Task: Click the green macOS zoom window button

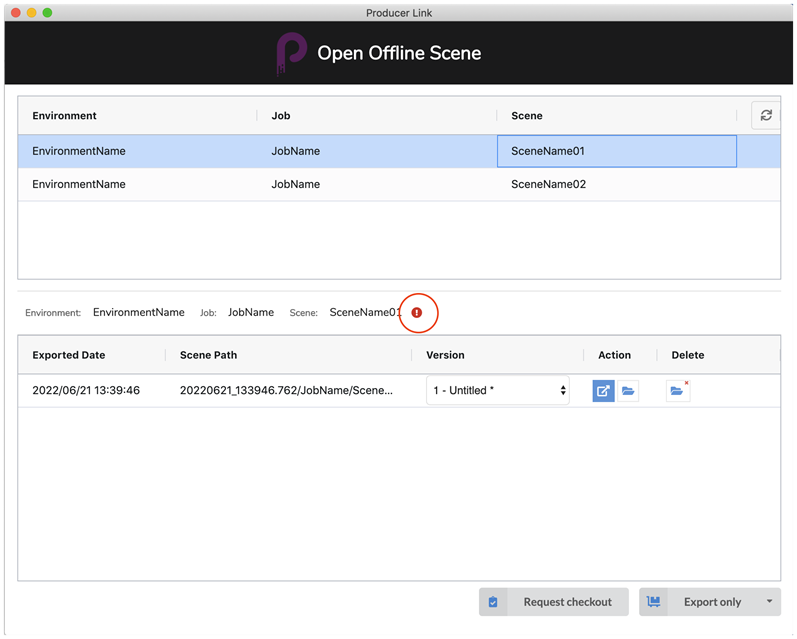Action: 47,12
